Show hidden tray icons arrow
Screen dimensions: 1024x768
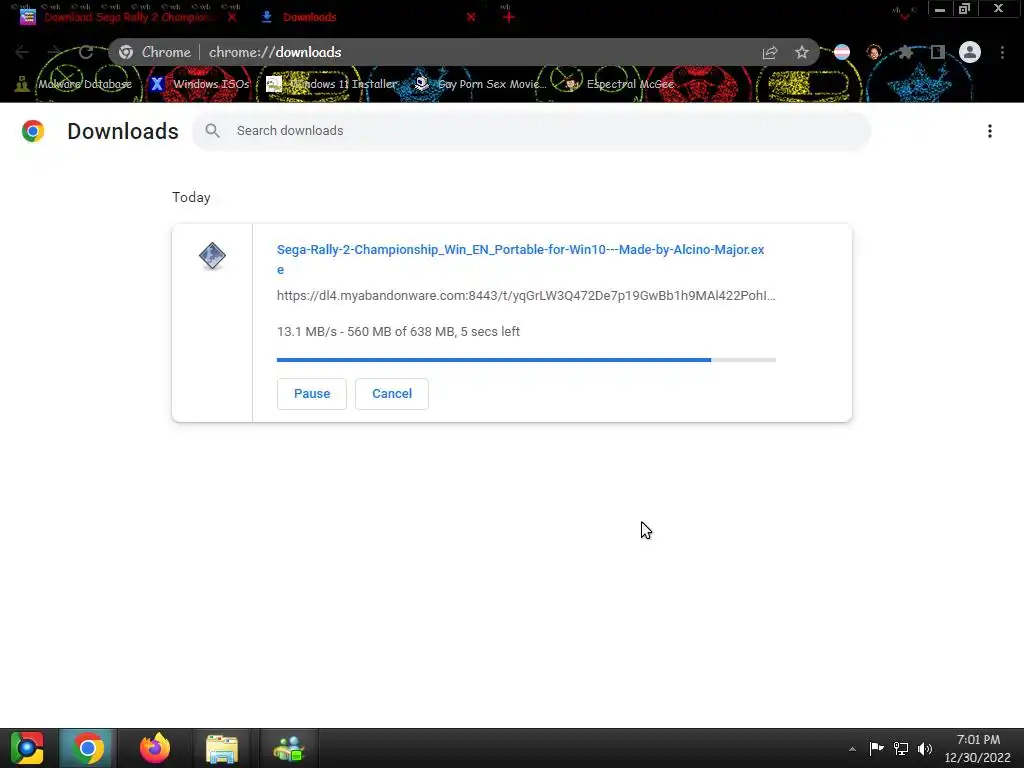(852, 749)
